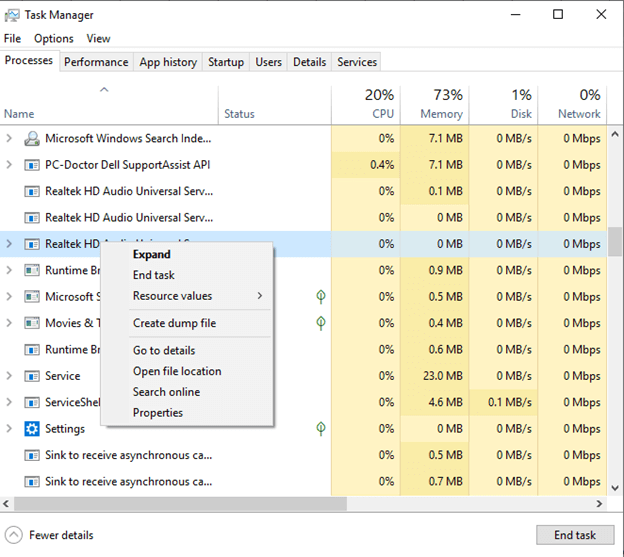Image resolution: width=624 pixels, height=557 pixels.
Task: Select Open file location in the context menu
Action: click(187, 372)
